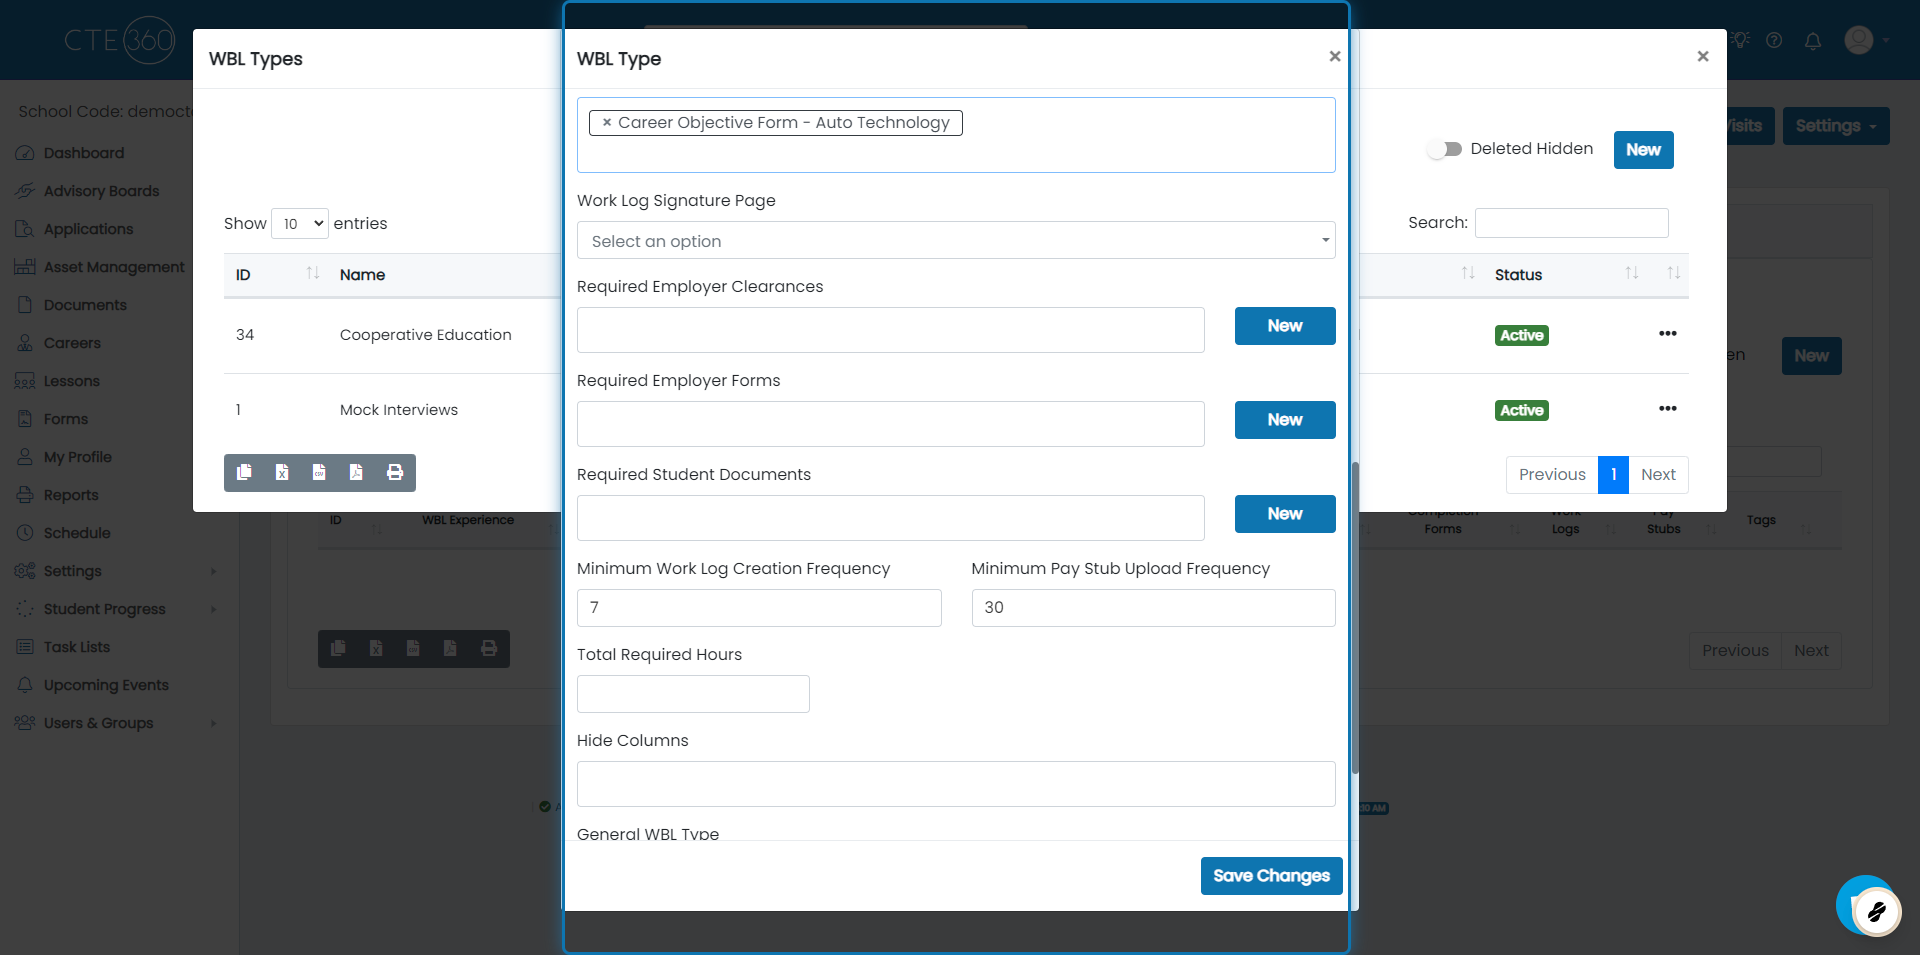Go to Next page in WBL Types
The image size is (1920, 955).
[1658, 475]
